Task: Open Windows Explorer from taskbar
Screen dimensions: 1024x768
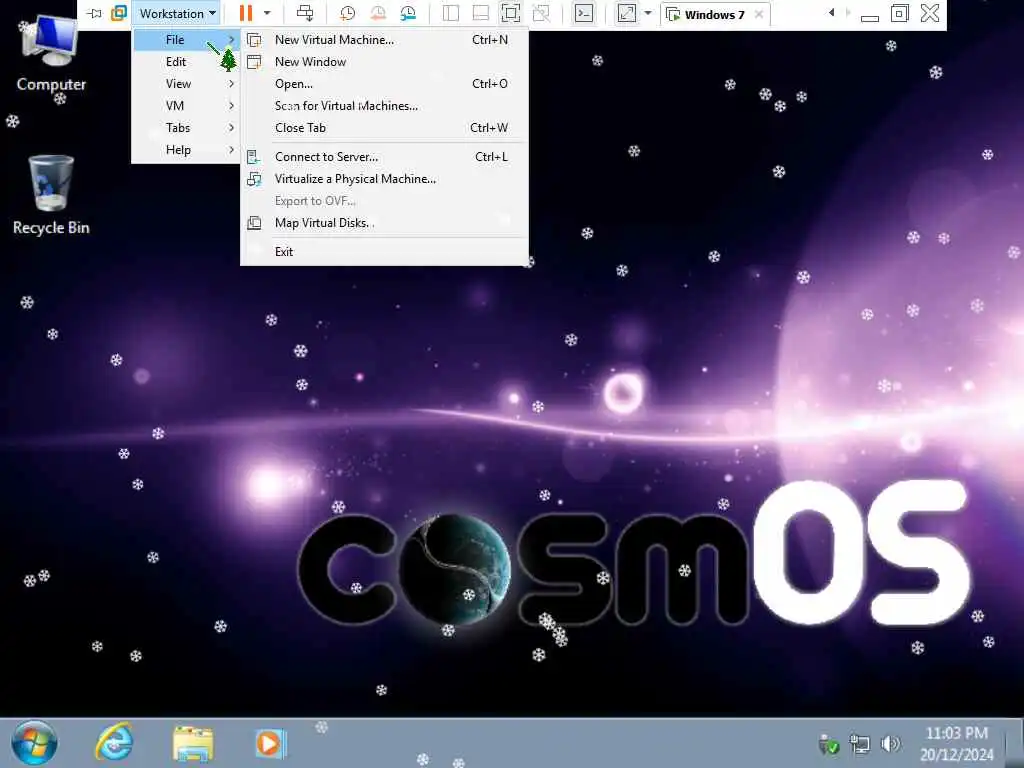Action: click(193, 743)
